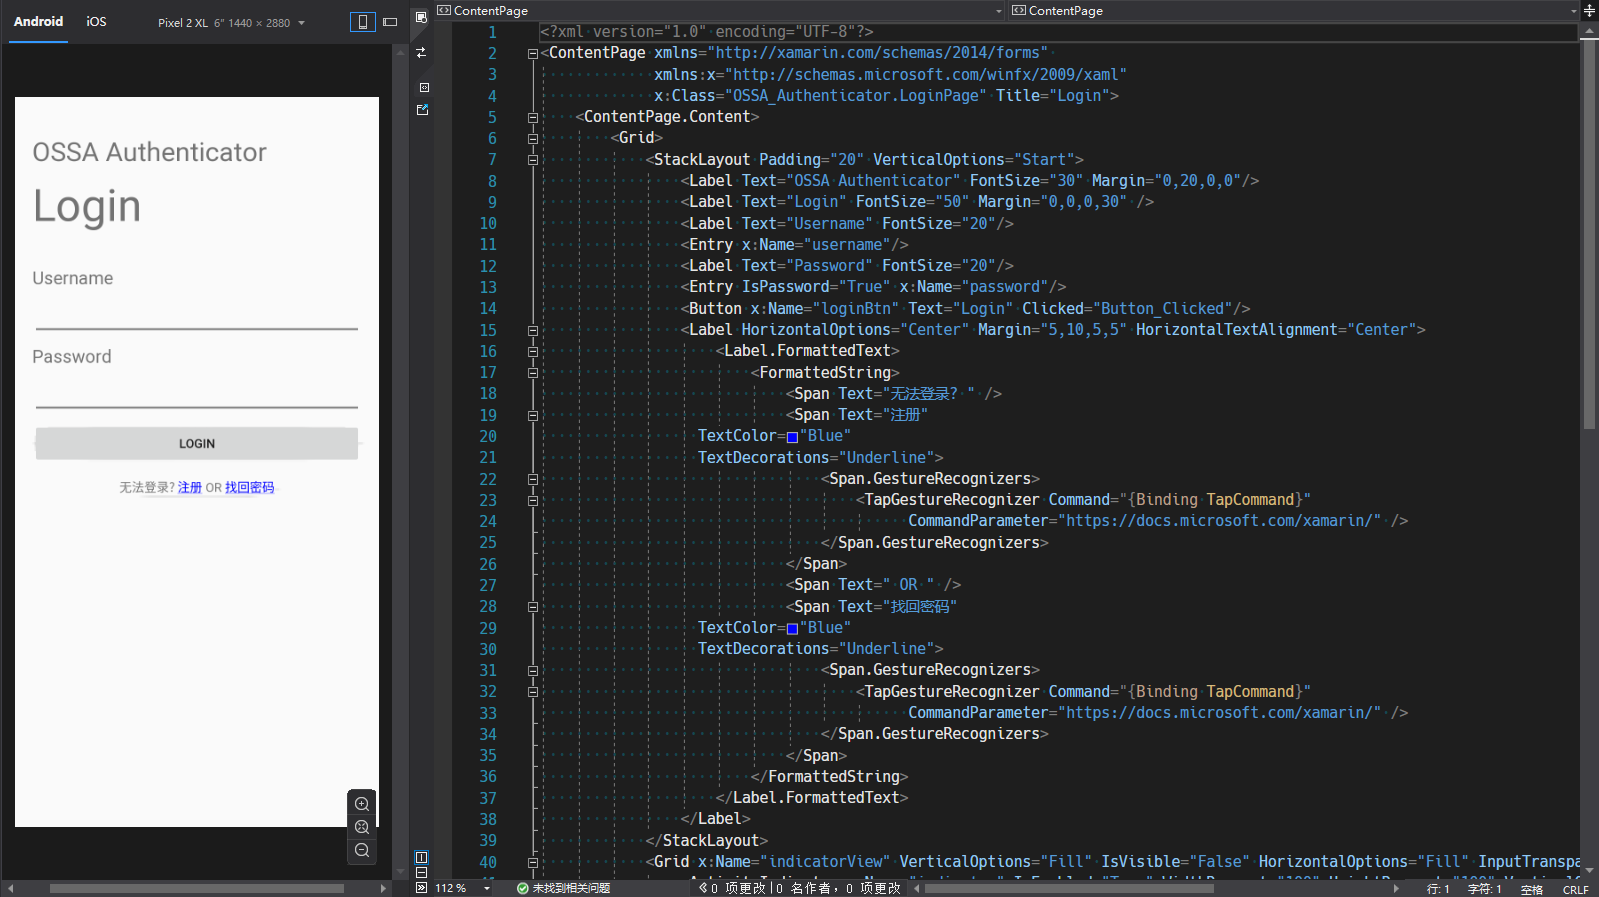Collapse the Grid element on line 6
The image size is (1599, 897).
pos(533,139)
